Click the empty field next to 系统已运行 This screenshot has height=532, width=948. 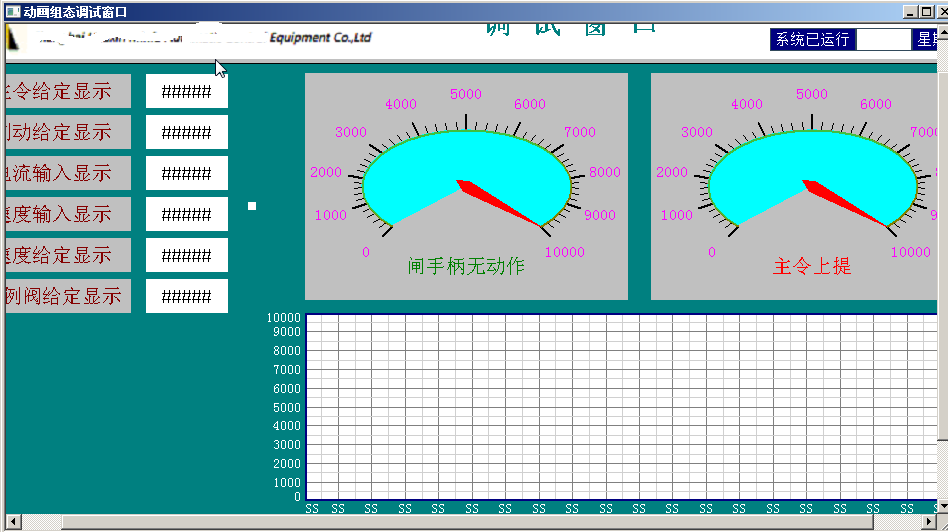tap(883, 40)
